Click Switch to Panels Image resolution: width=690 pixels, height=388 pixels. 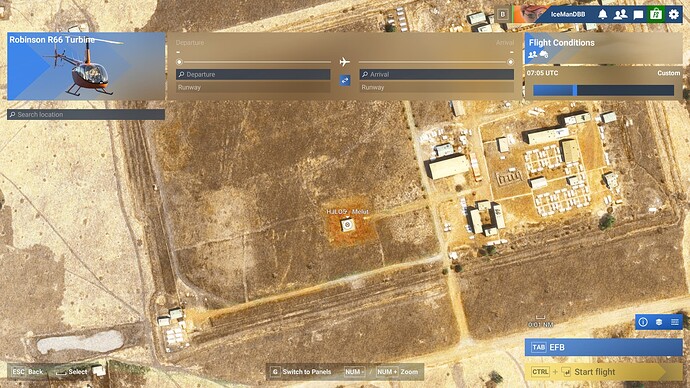[301, 372]
